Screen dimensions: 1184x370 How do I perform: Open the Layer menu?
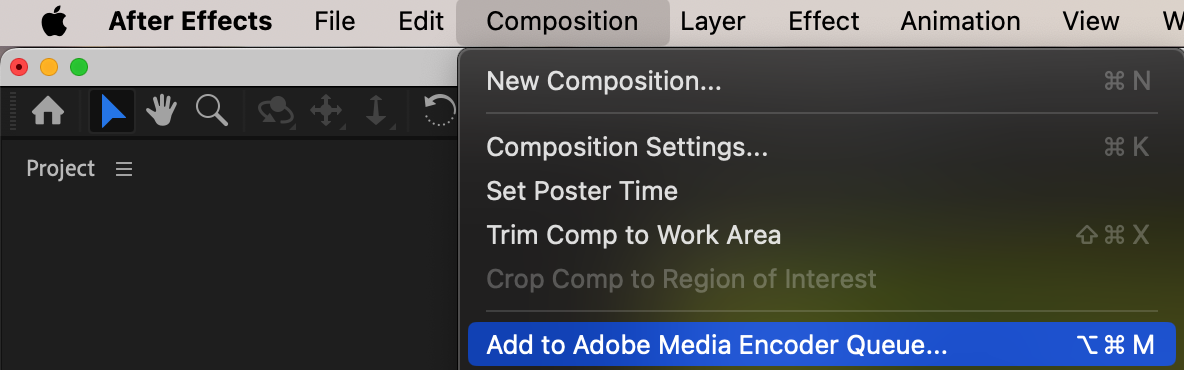pyautogui.click(x=714, y=21)
